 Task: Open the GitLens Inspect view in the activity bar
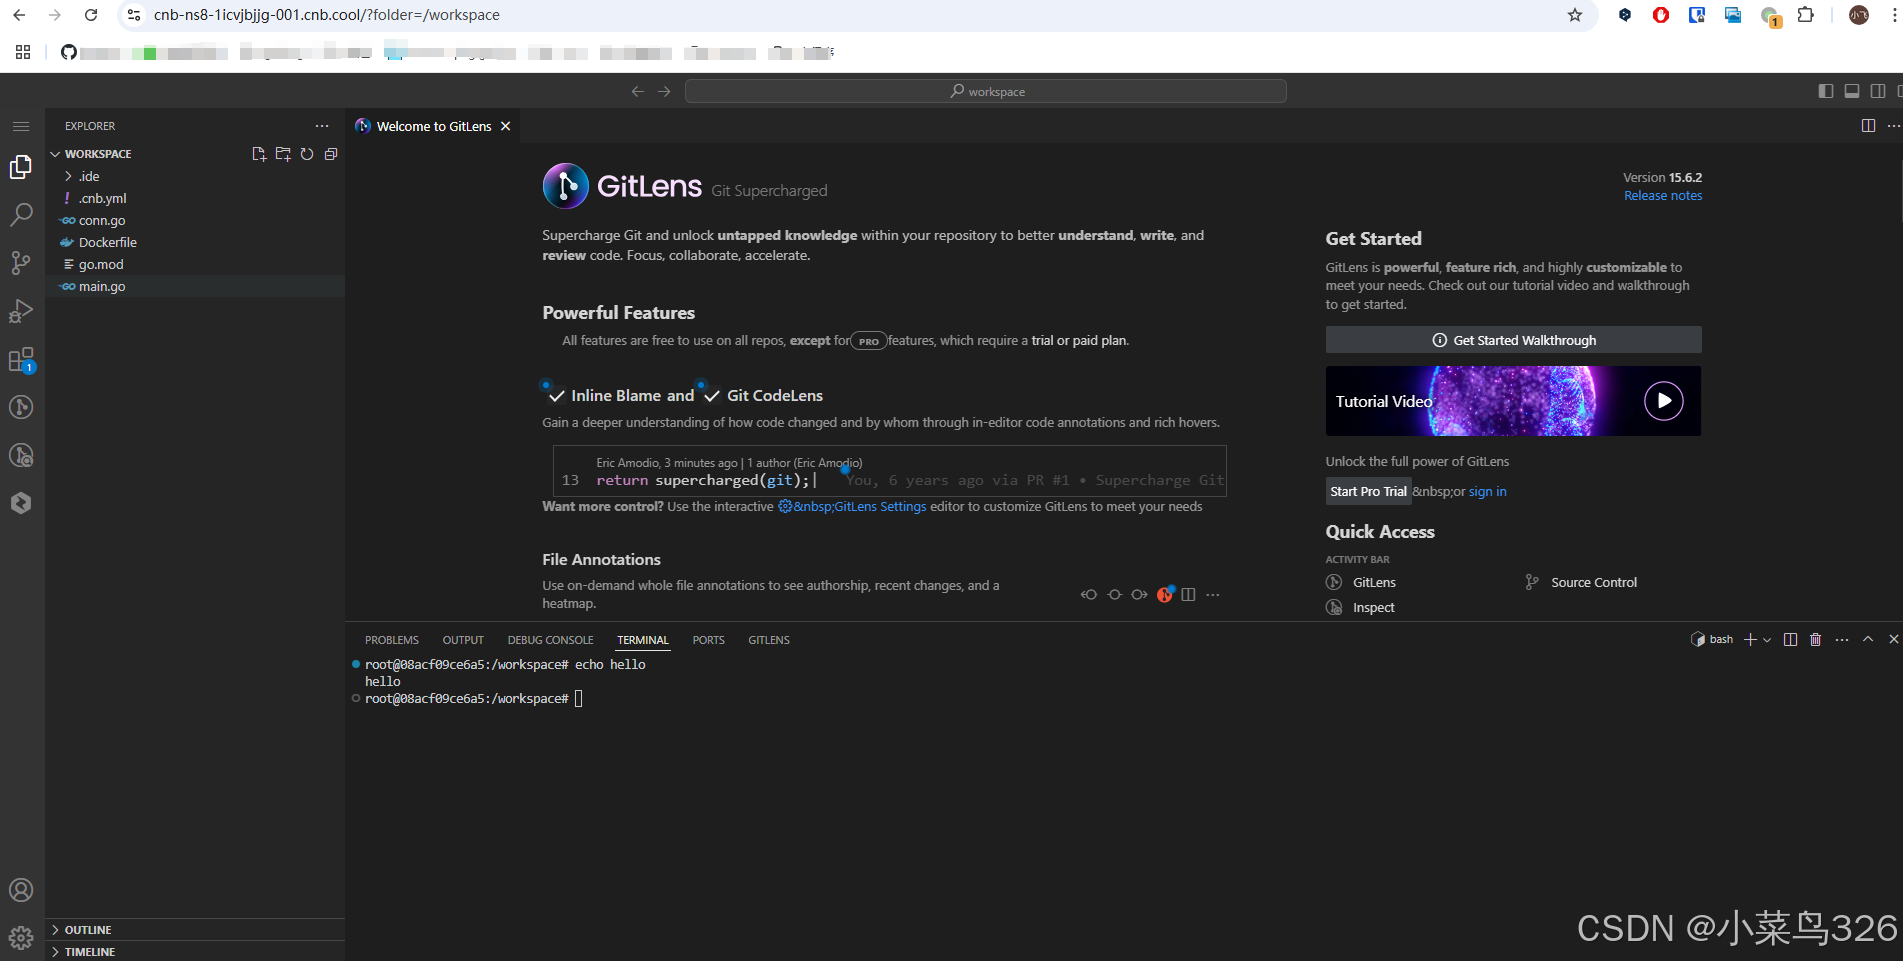click(21, 455)
